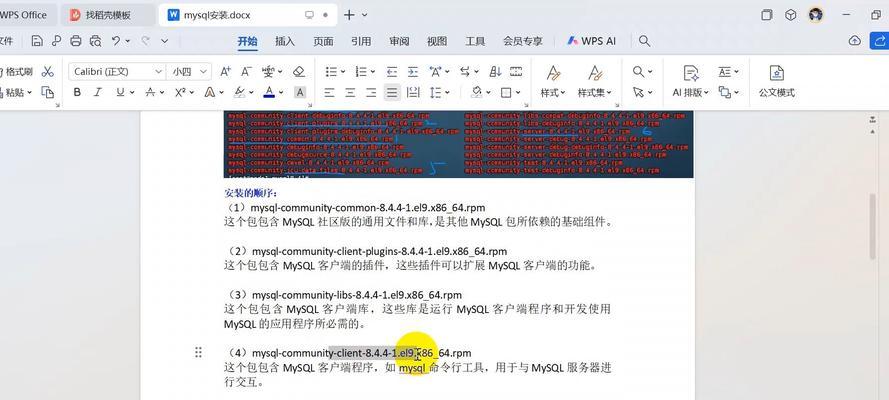Set align right paragraph alignment

371,92
